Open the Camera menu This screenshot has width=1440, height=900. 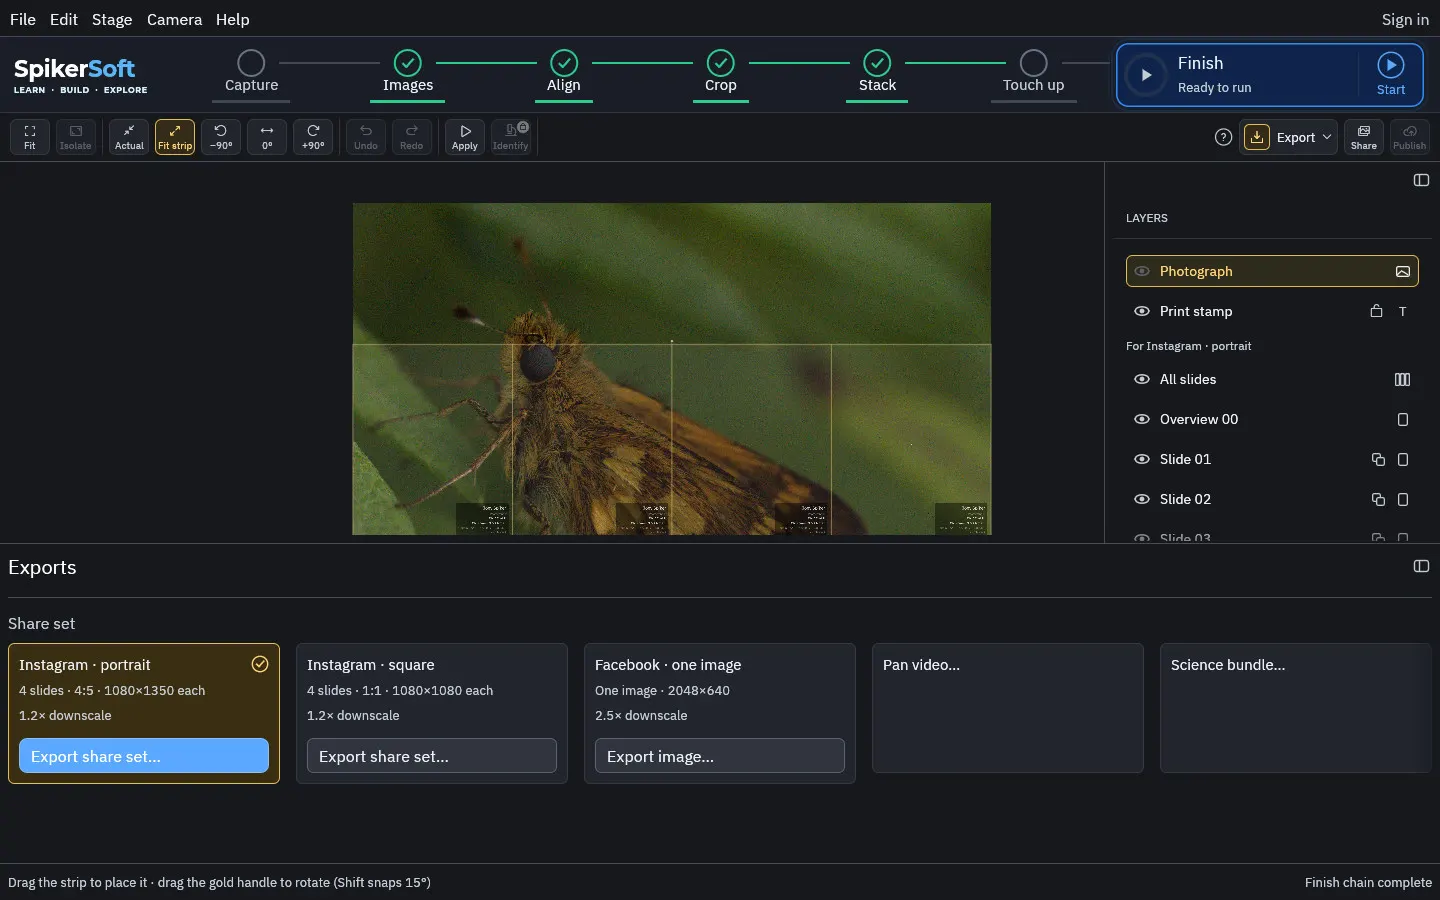[x=174, y=19]
